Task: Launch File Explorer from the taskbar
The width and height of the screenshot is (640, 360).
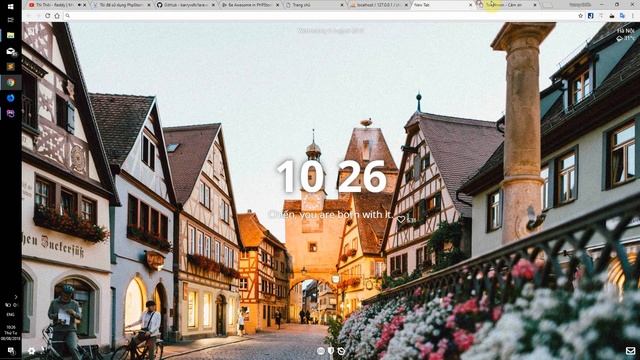Action: click(x=11, y=36)
